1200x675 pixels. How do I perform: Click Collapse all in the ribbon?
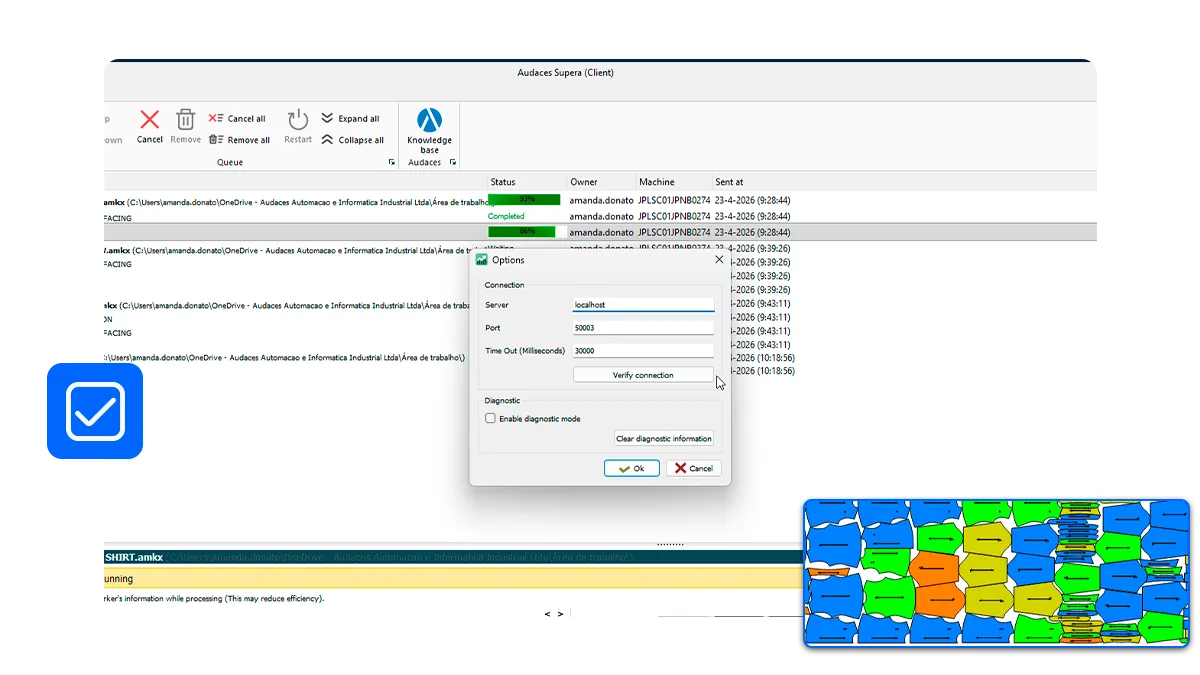pyautogui.click(x=352, y=140)
